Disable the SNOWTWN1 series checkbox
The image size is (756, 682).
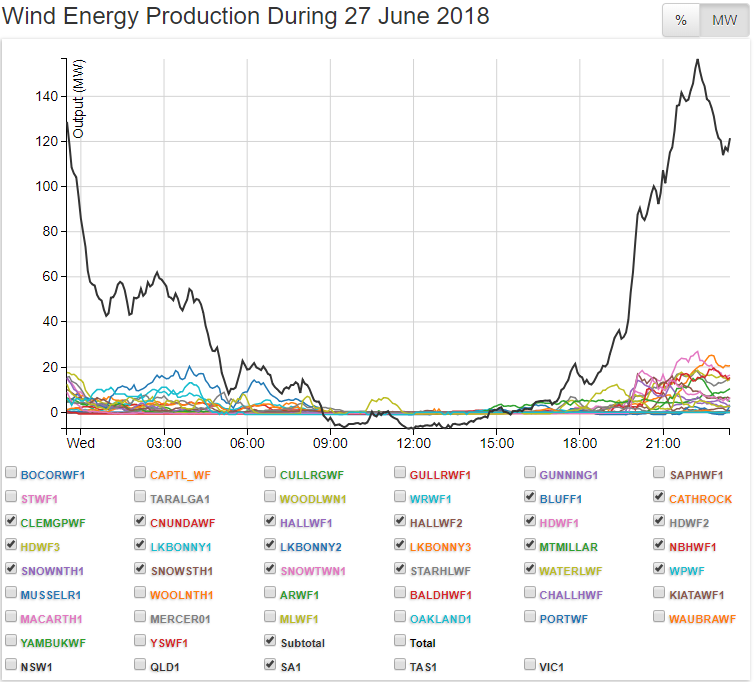coord(270,569)
